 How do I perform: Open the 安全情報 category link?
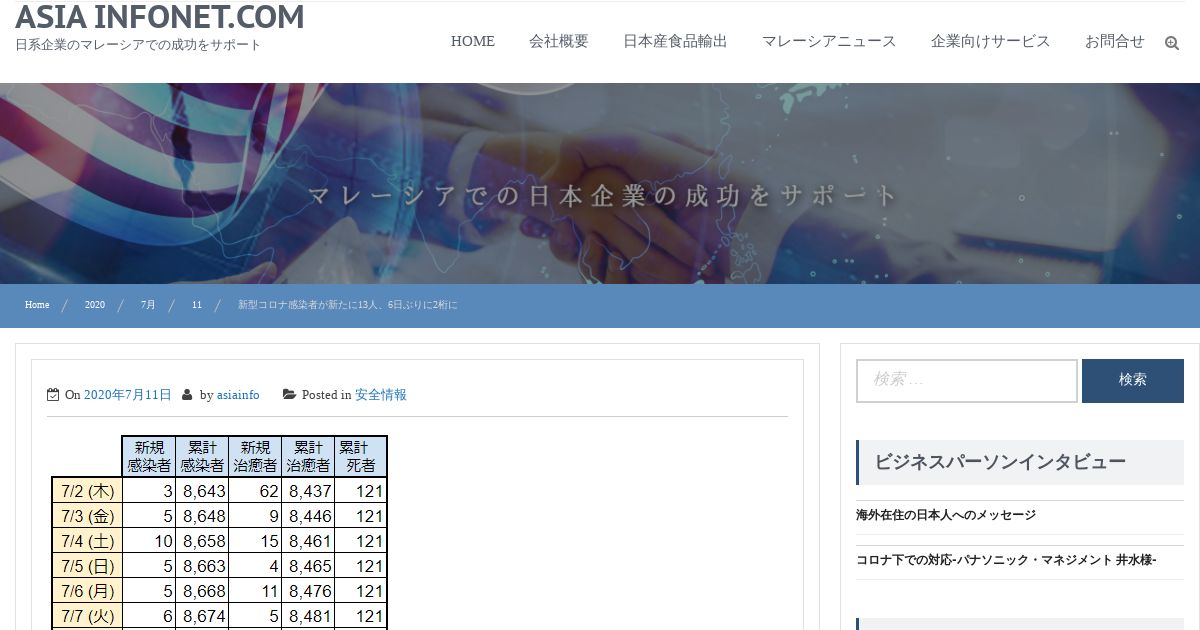(381, 395)
